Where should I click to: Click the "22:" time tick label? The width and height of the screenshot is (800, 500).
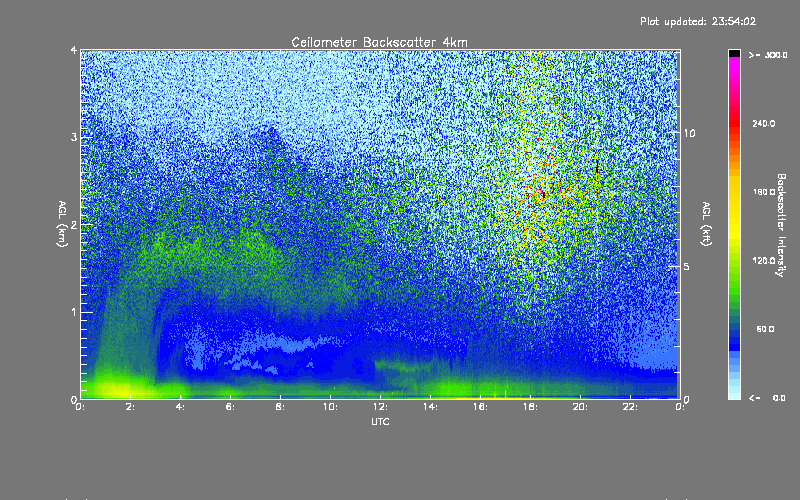(630, 407)
